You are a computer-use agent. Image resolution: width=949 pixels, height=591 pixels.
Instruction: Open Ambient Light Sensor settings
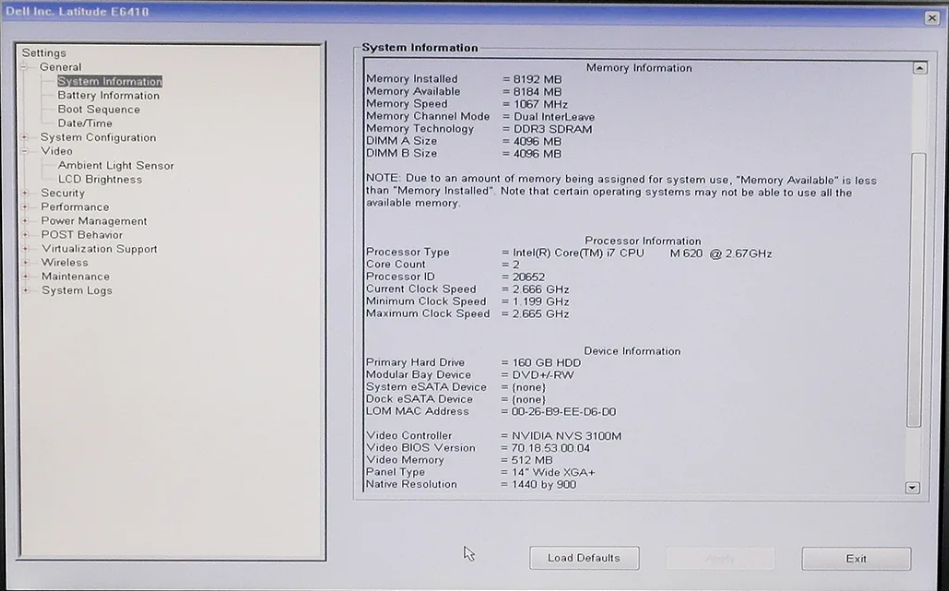(x=115, y=165)
